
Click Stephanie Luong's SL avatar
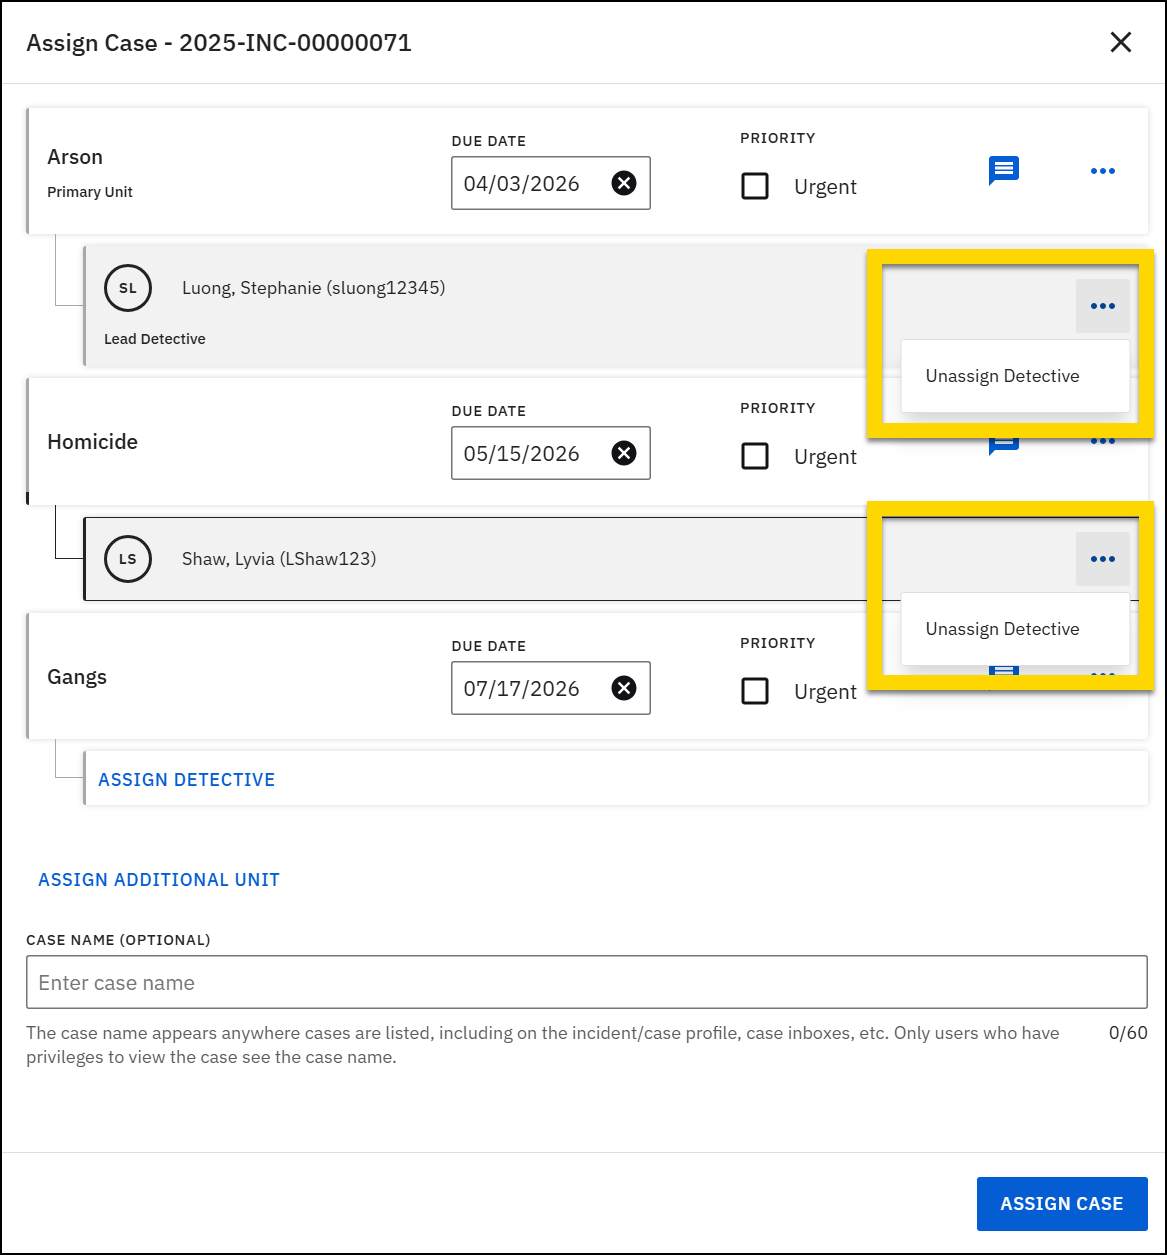coord(128,288)
